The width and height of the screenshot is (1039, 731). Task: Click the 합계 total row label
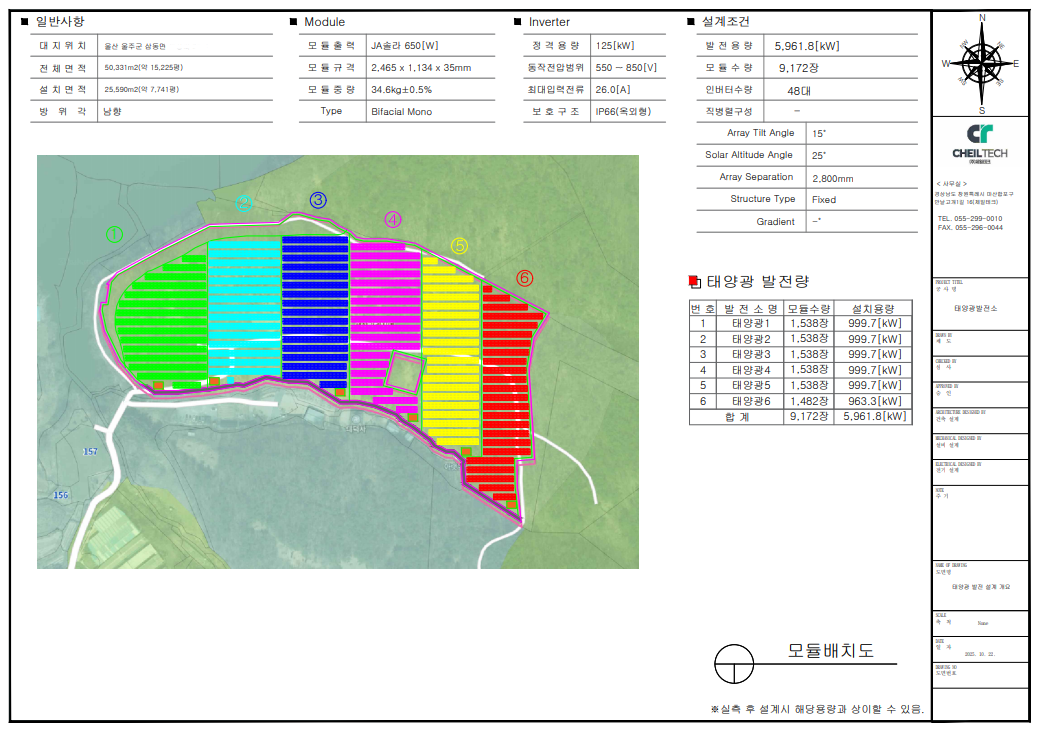(736, 417)
